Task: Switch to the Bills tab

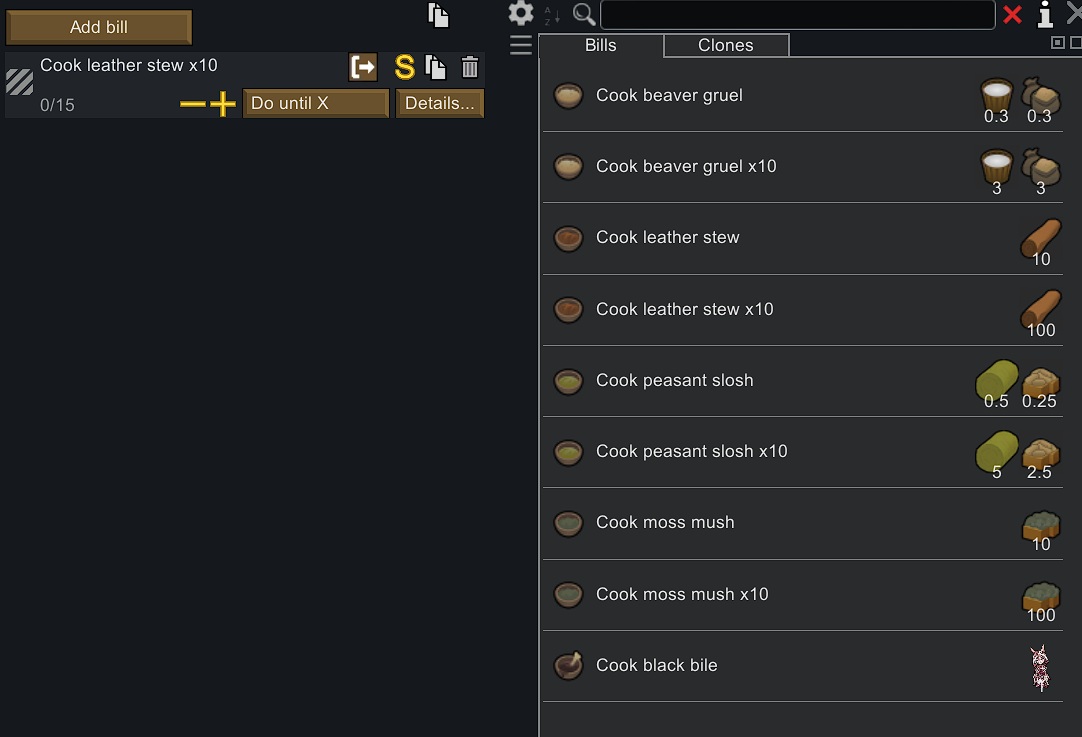Action: (600, 46)
